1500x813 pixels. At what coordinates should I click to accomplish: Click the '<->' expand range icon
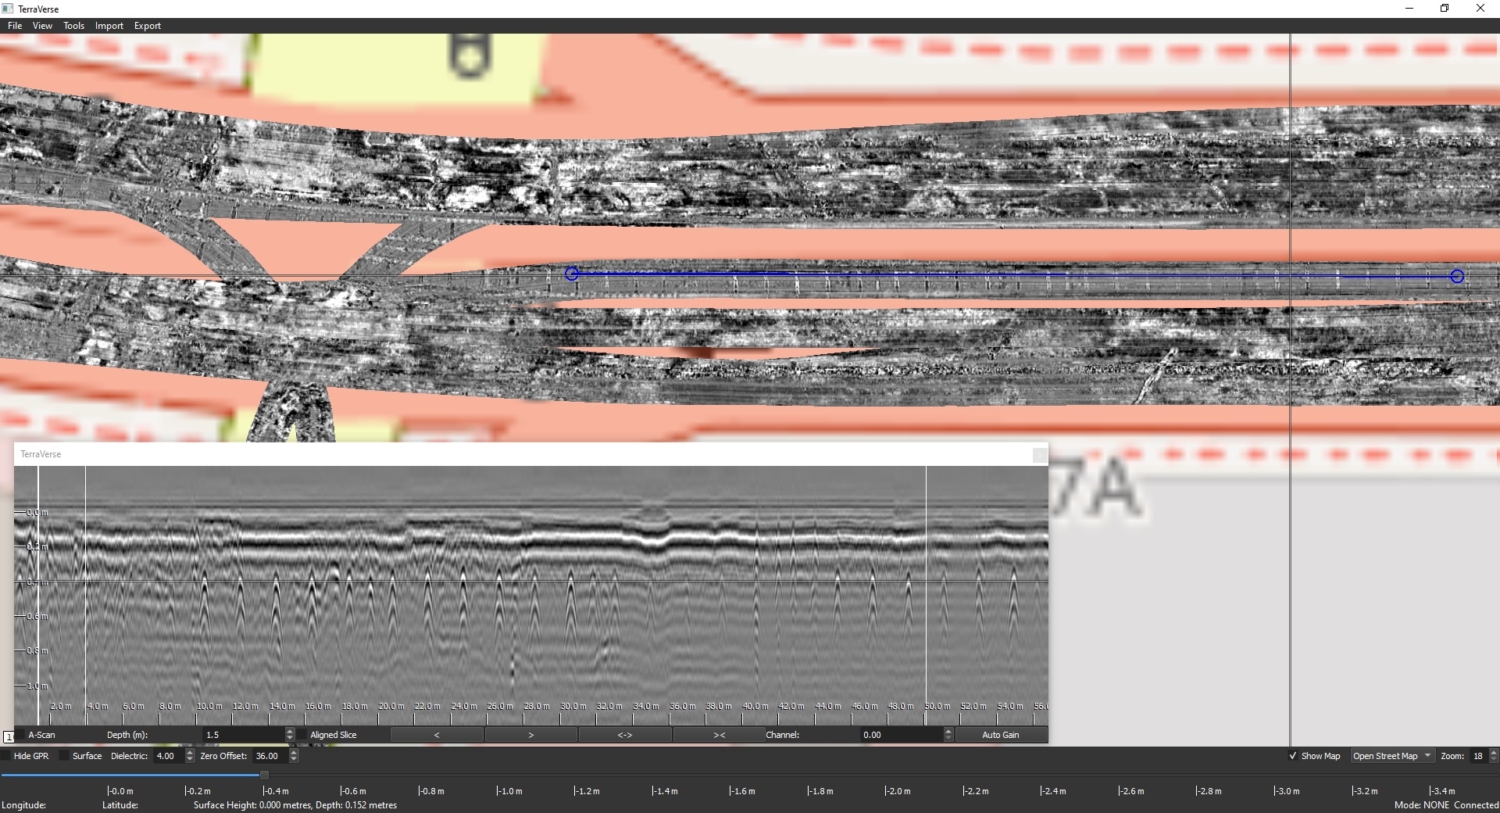coord(624,734)
